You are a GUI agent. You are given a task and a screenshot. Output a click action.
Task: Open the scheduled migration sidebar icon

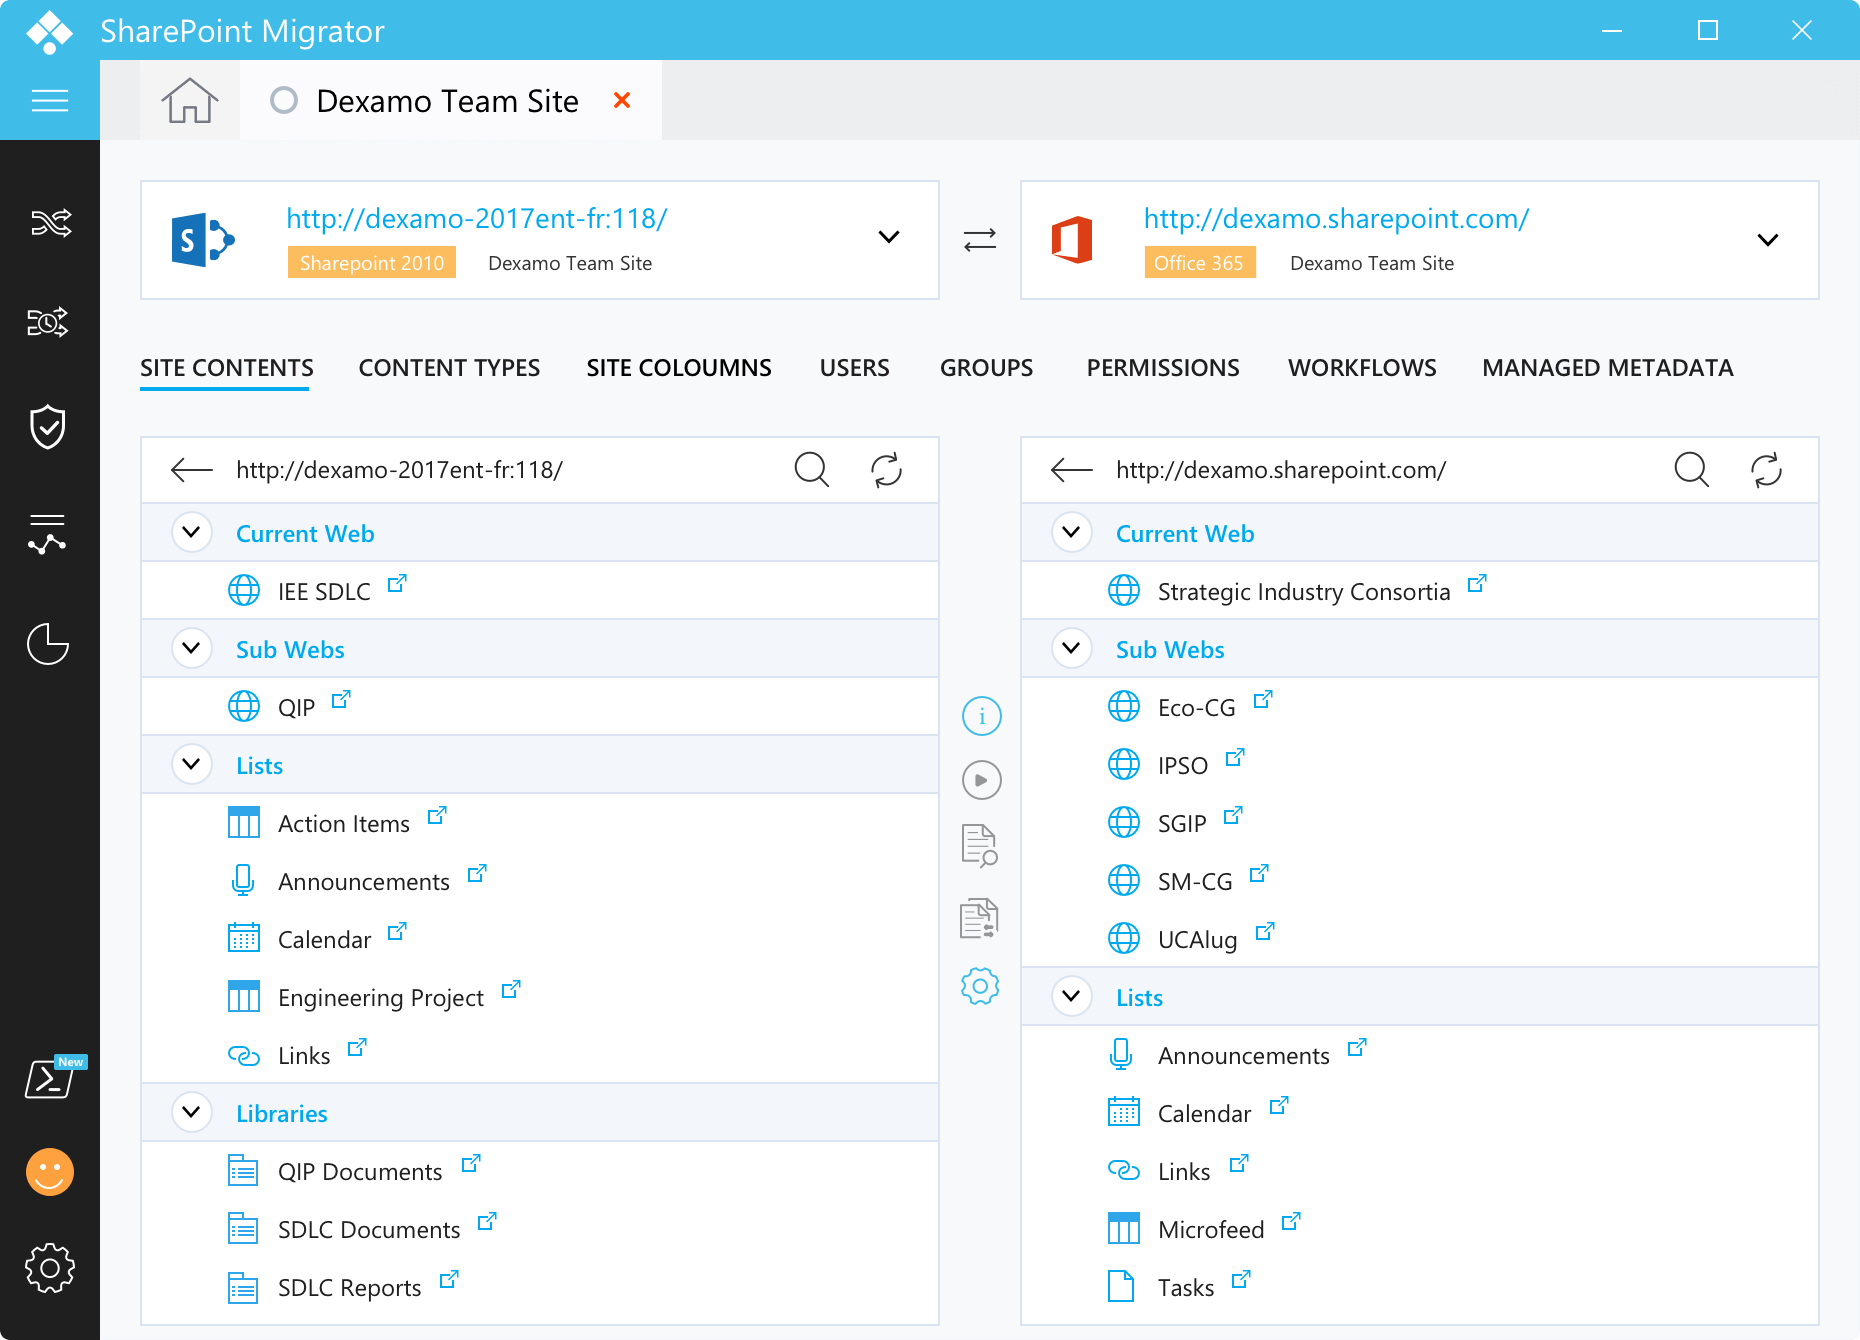[x=47, y=322]
